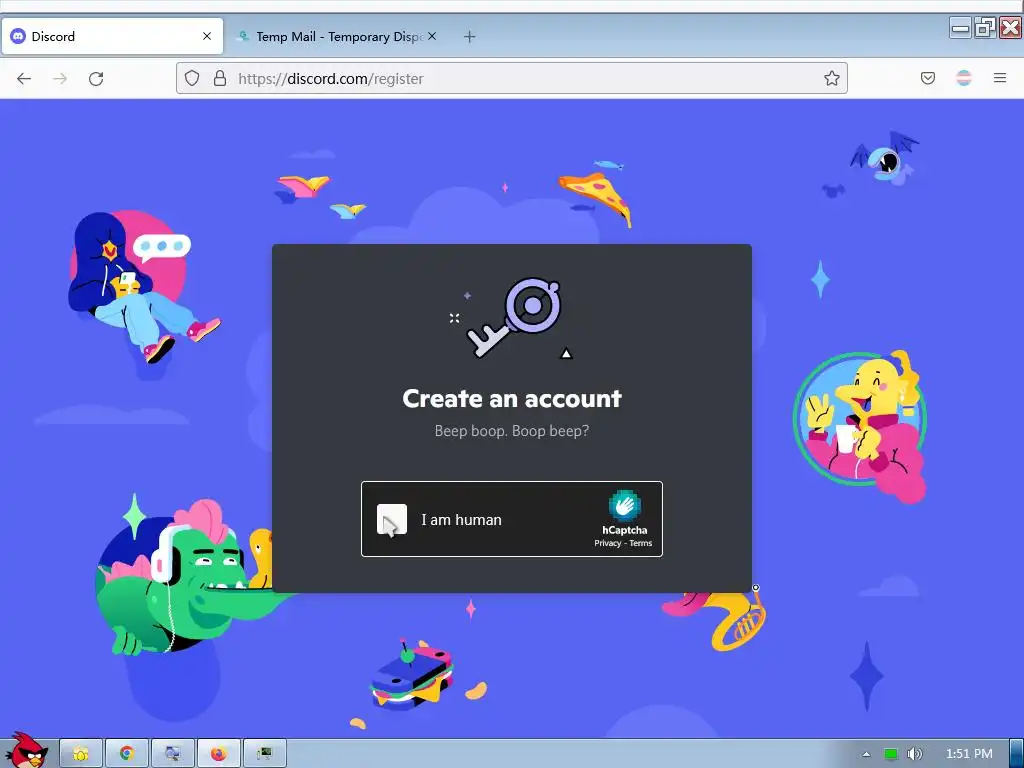Open the tracking protection shield
Viewport: 1024px width, 768px height.
tap(192, 79)
